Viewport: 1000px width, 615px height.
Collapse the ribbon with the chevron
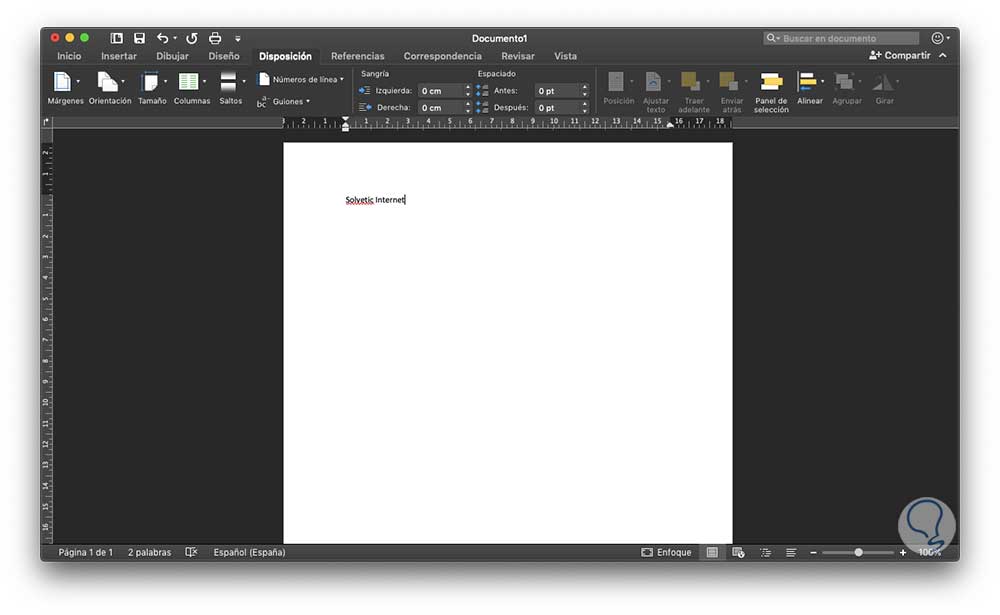point(943,56)
